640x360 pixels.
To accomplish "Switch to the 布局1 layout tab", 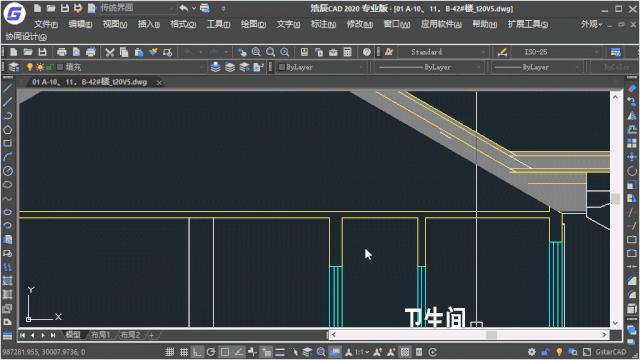I will (100, 335).
